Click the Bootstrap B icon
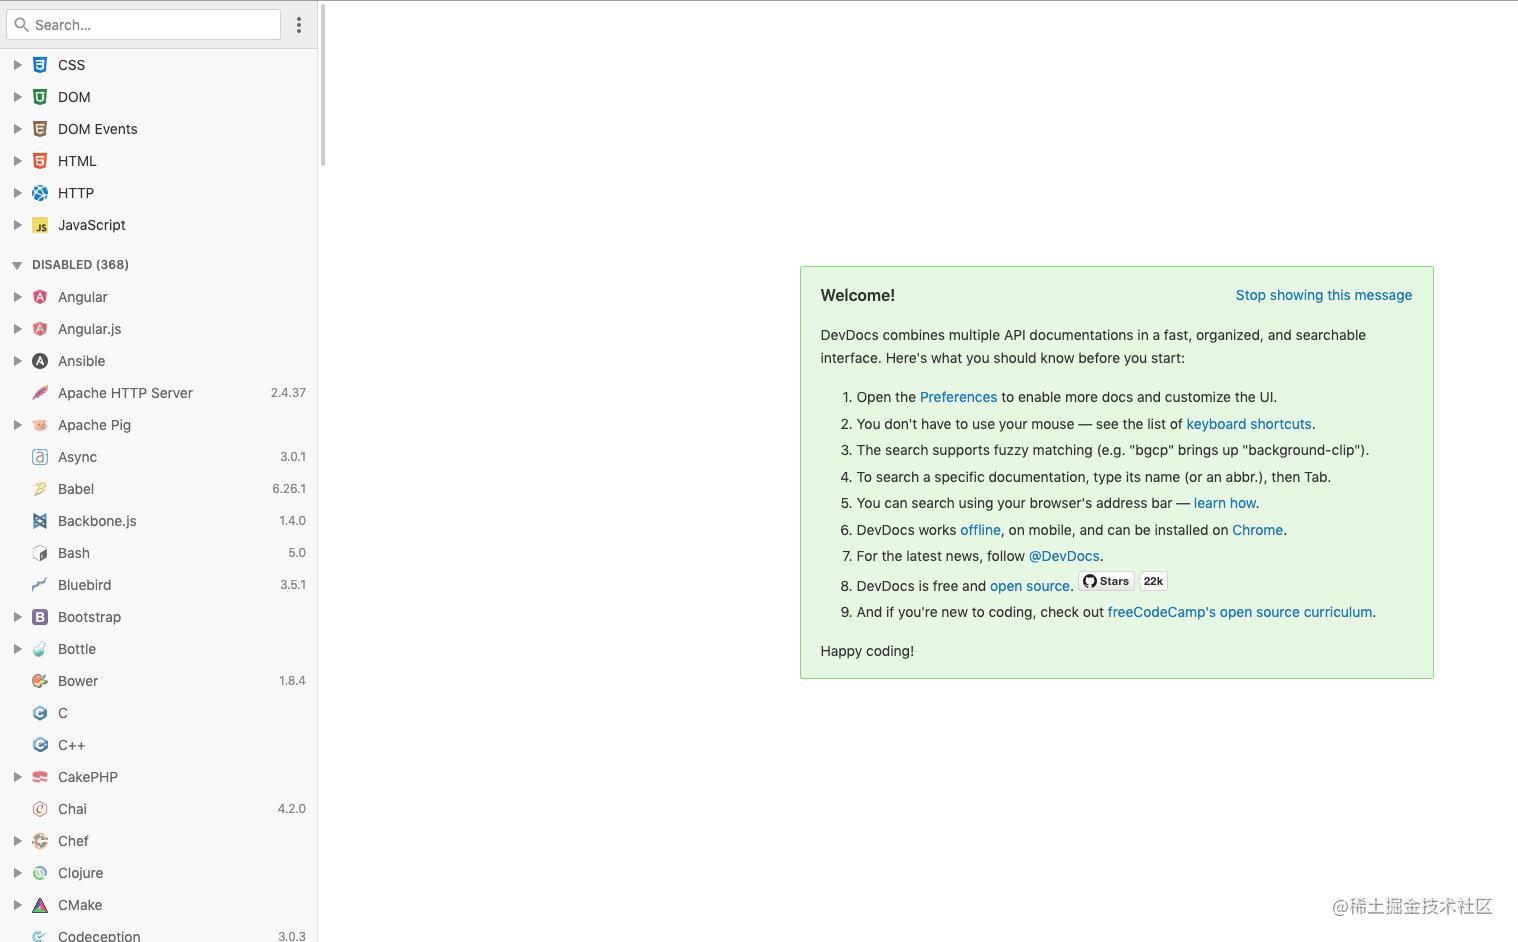The image size is (1518, 942). click(x=40, y=617)
